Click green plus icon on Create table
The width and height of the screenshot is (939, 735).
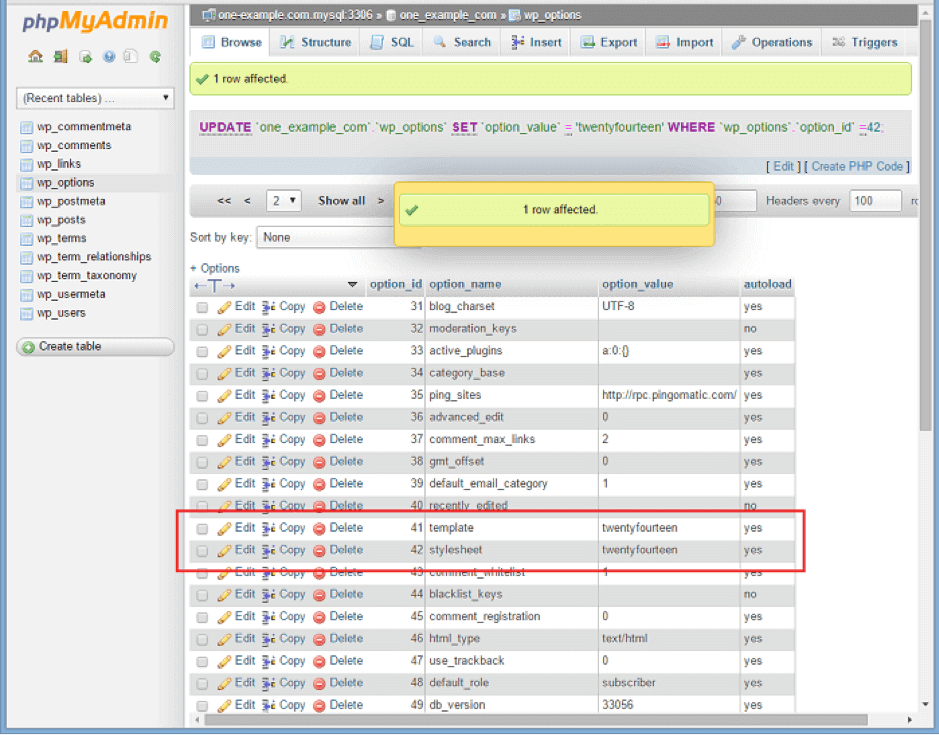point(28,347)
